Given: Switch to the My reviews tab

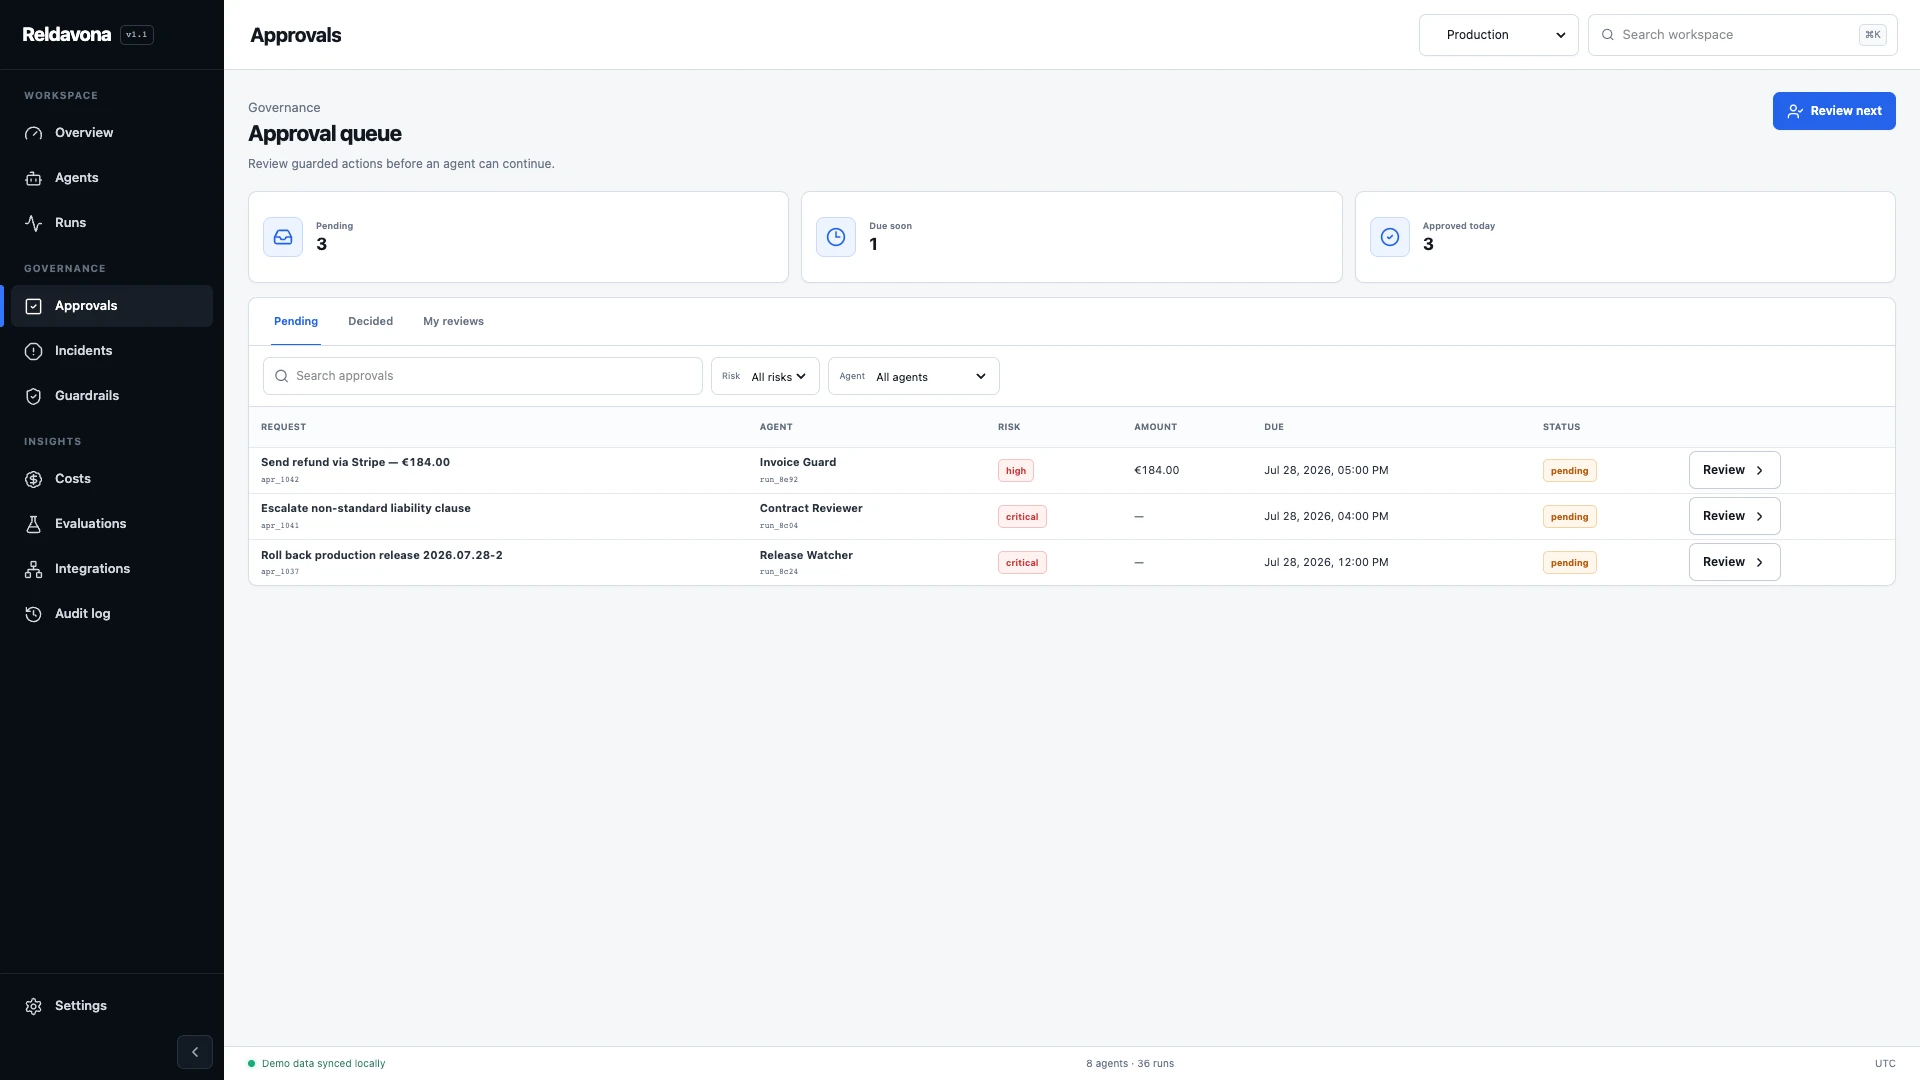Looking at the screenshot, I should pos(453,321).
